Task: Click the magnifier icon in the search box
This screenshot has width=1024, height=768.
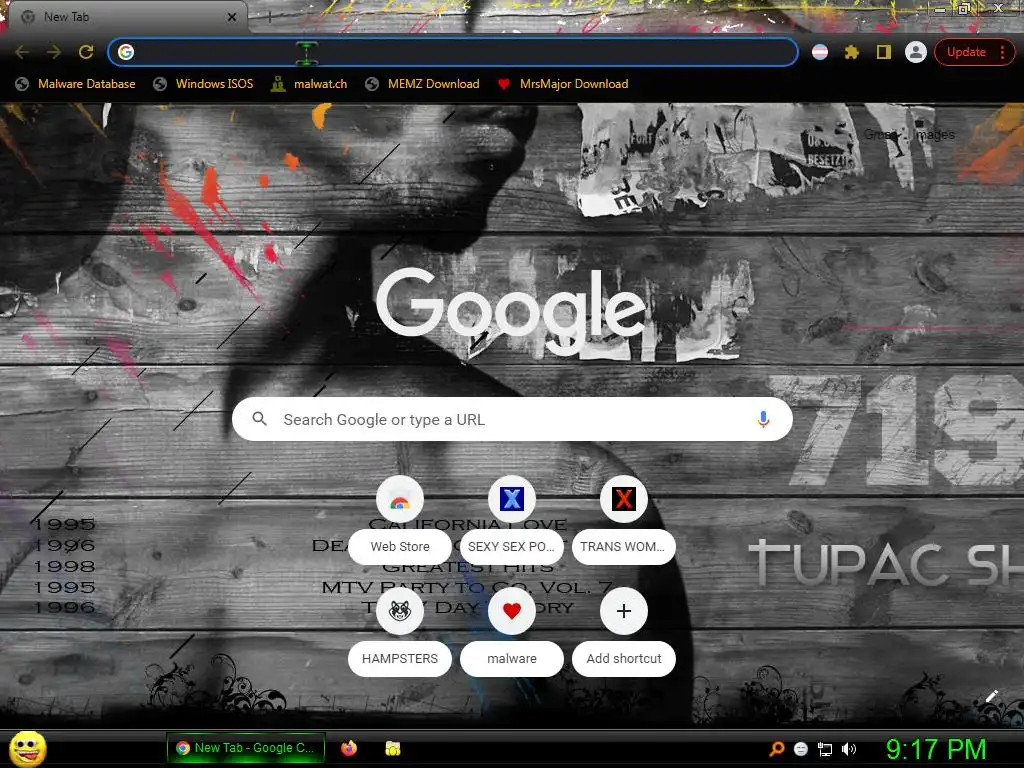Action: 259,419
